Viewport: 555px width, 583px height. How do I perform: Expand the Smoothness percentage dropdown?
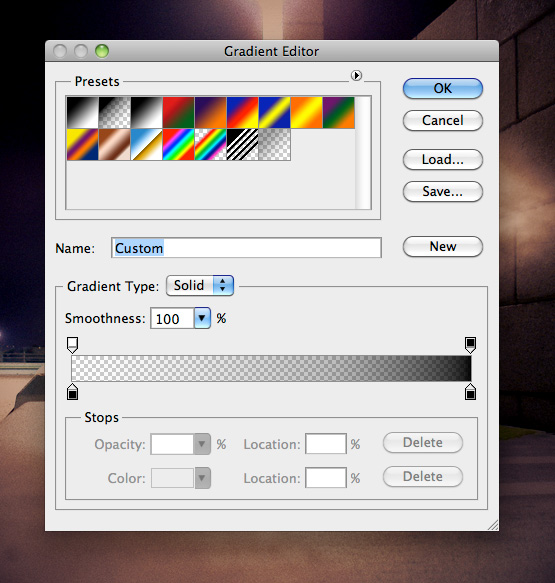(202, 318)
